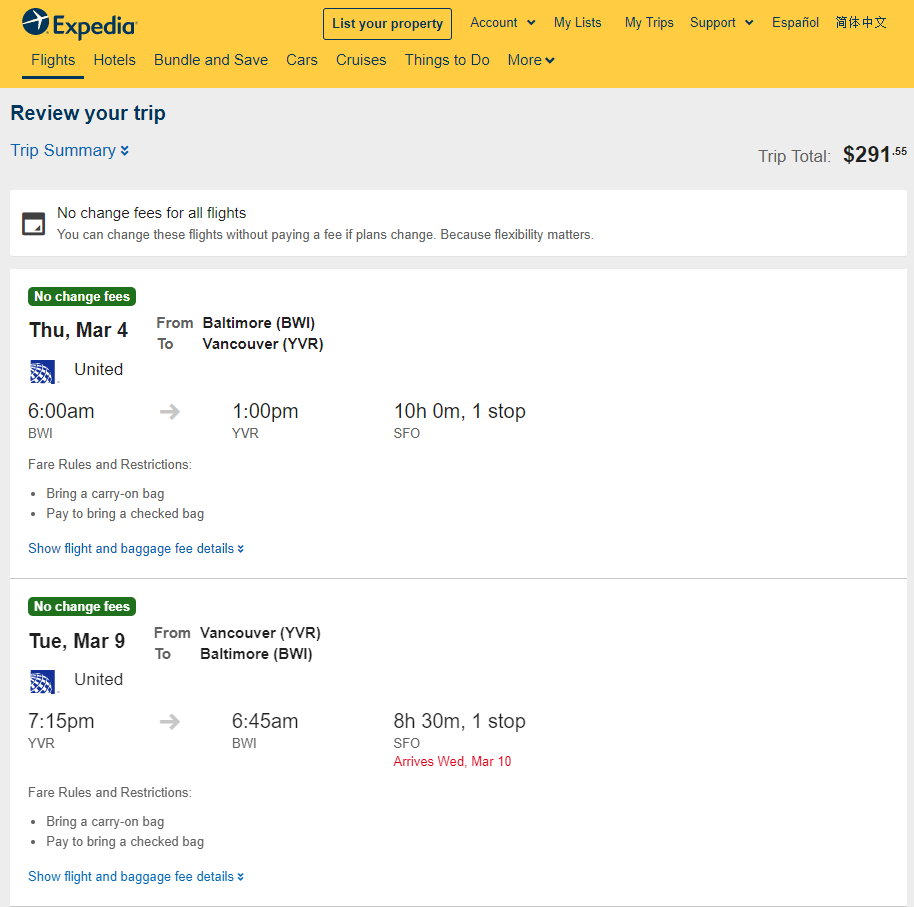Select the Cruises tab
The image size is (914, 907).
pyautogui.click(x=361, y=60)
